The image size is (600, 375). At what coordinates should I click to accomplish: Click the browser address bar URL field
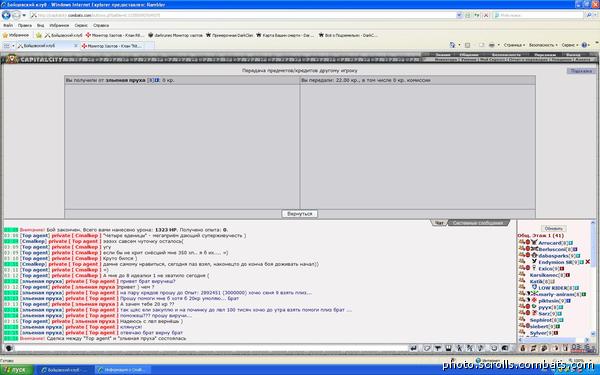coord(243,15)
